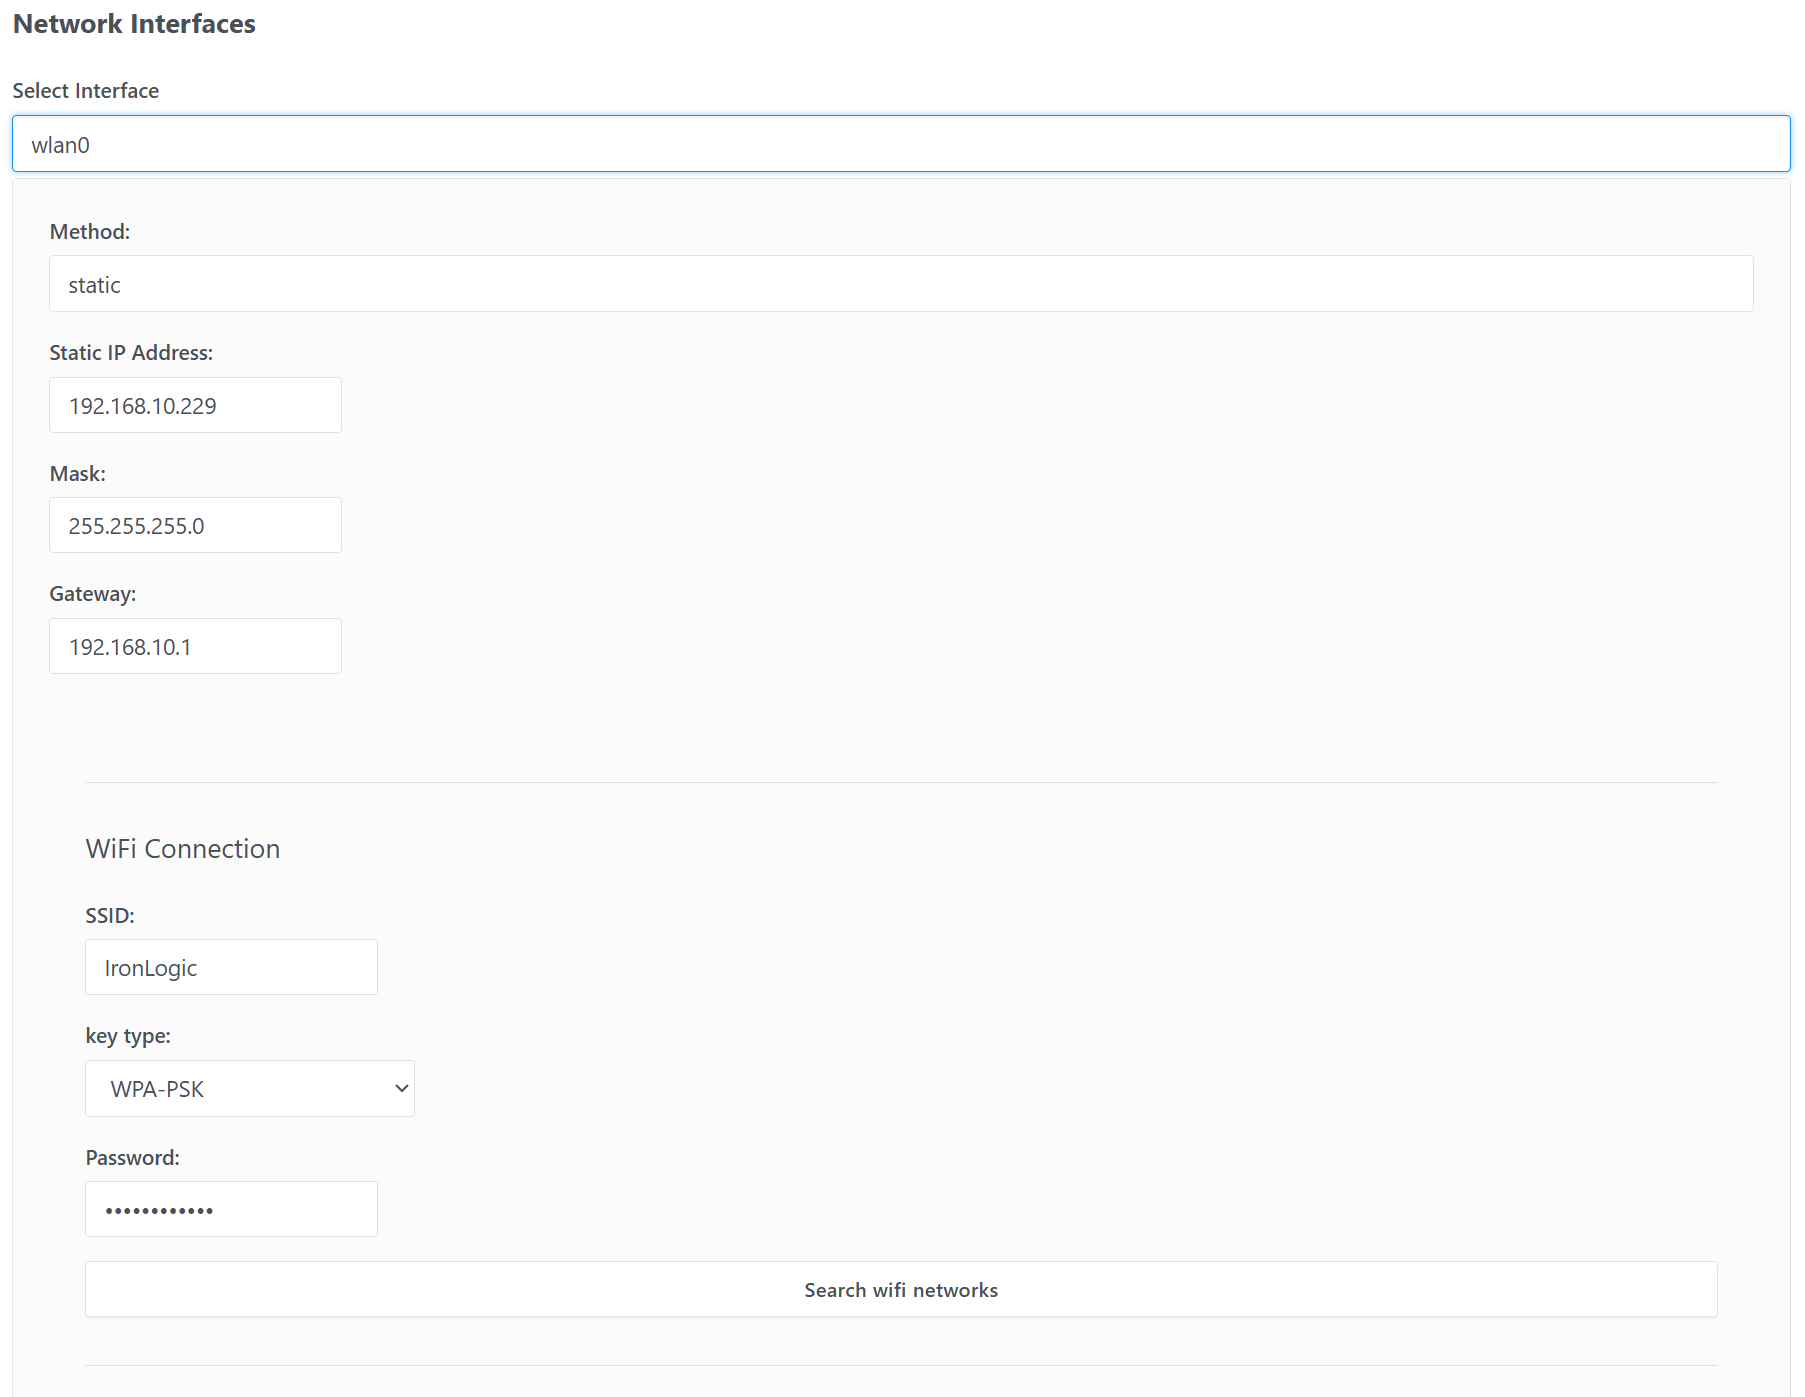Click the Mask label
Image resolution: width=1805 pixels, height=1397 pixels.
(x=77, y=474)
